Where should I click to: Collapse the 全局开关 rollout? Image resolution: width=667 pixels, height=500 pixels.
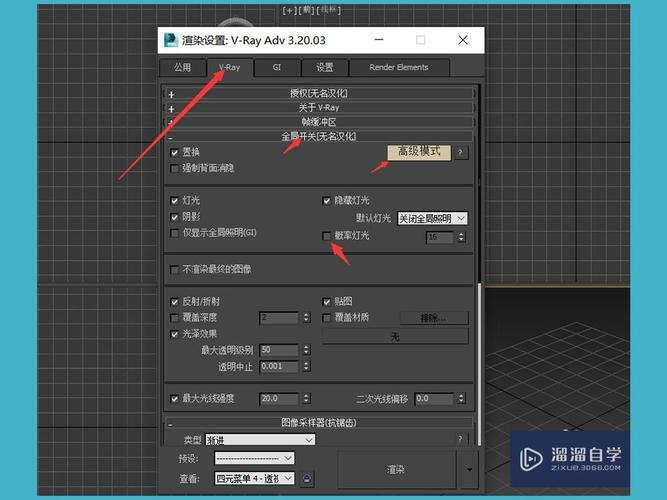click(319, 137)
